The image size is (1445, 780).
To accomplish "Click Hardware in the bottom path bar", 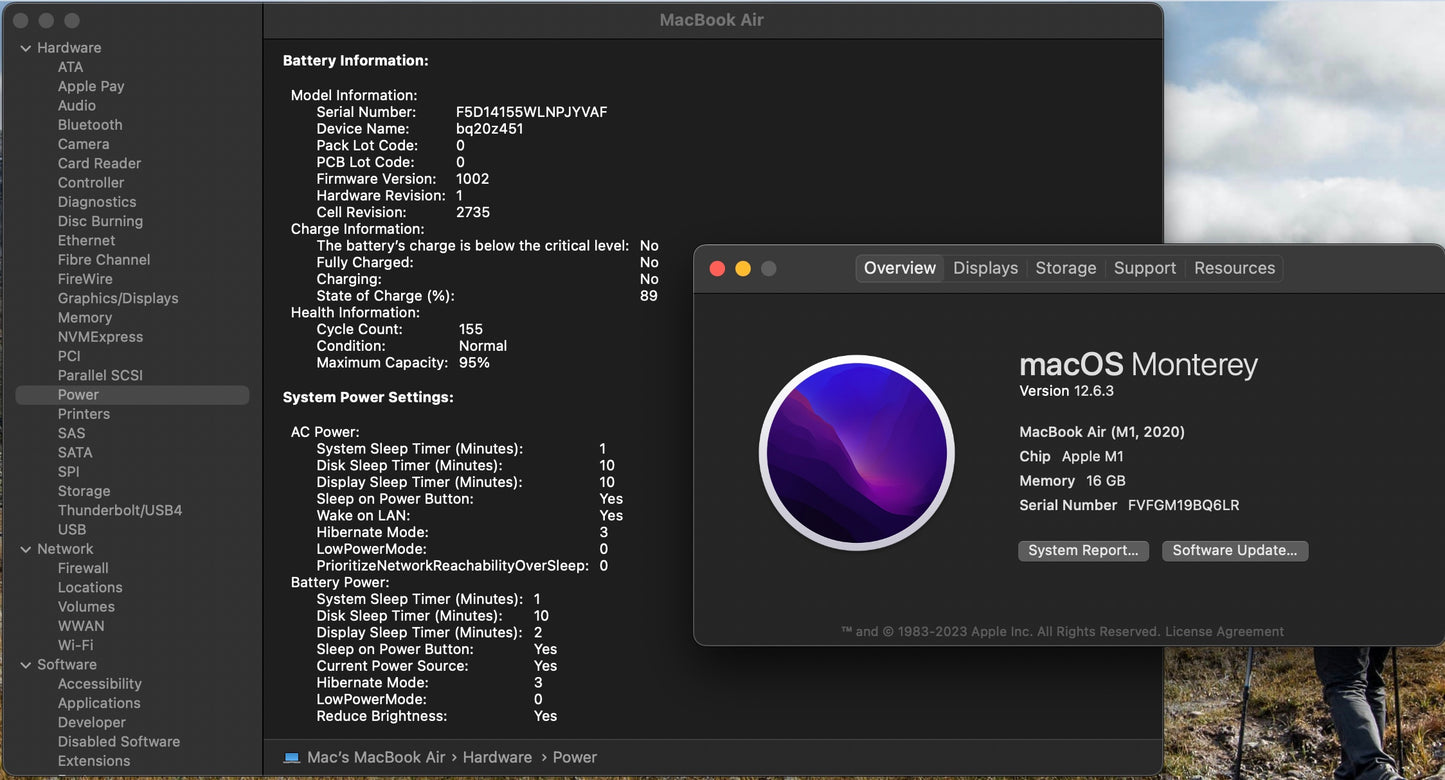I will [497, 758].
